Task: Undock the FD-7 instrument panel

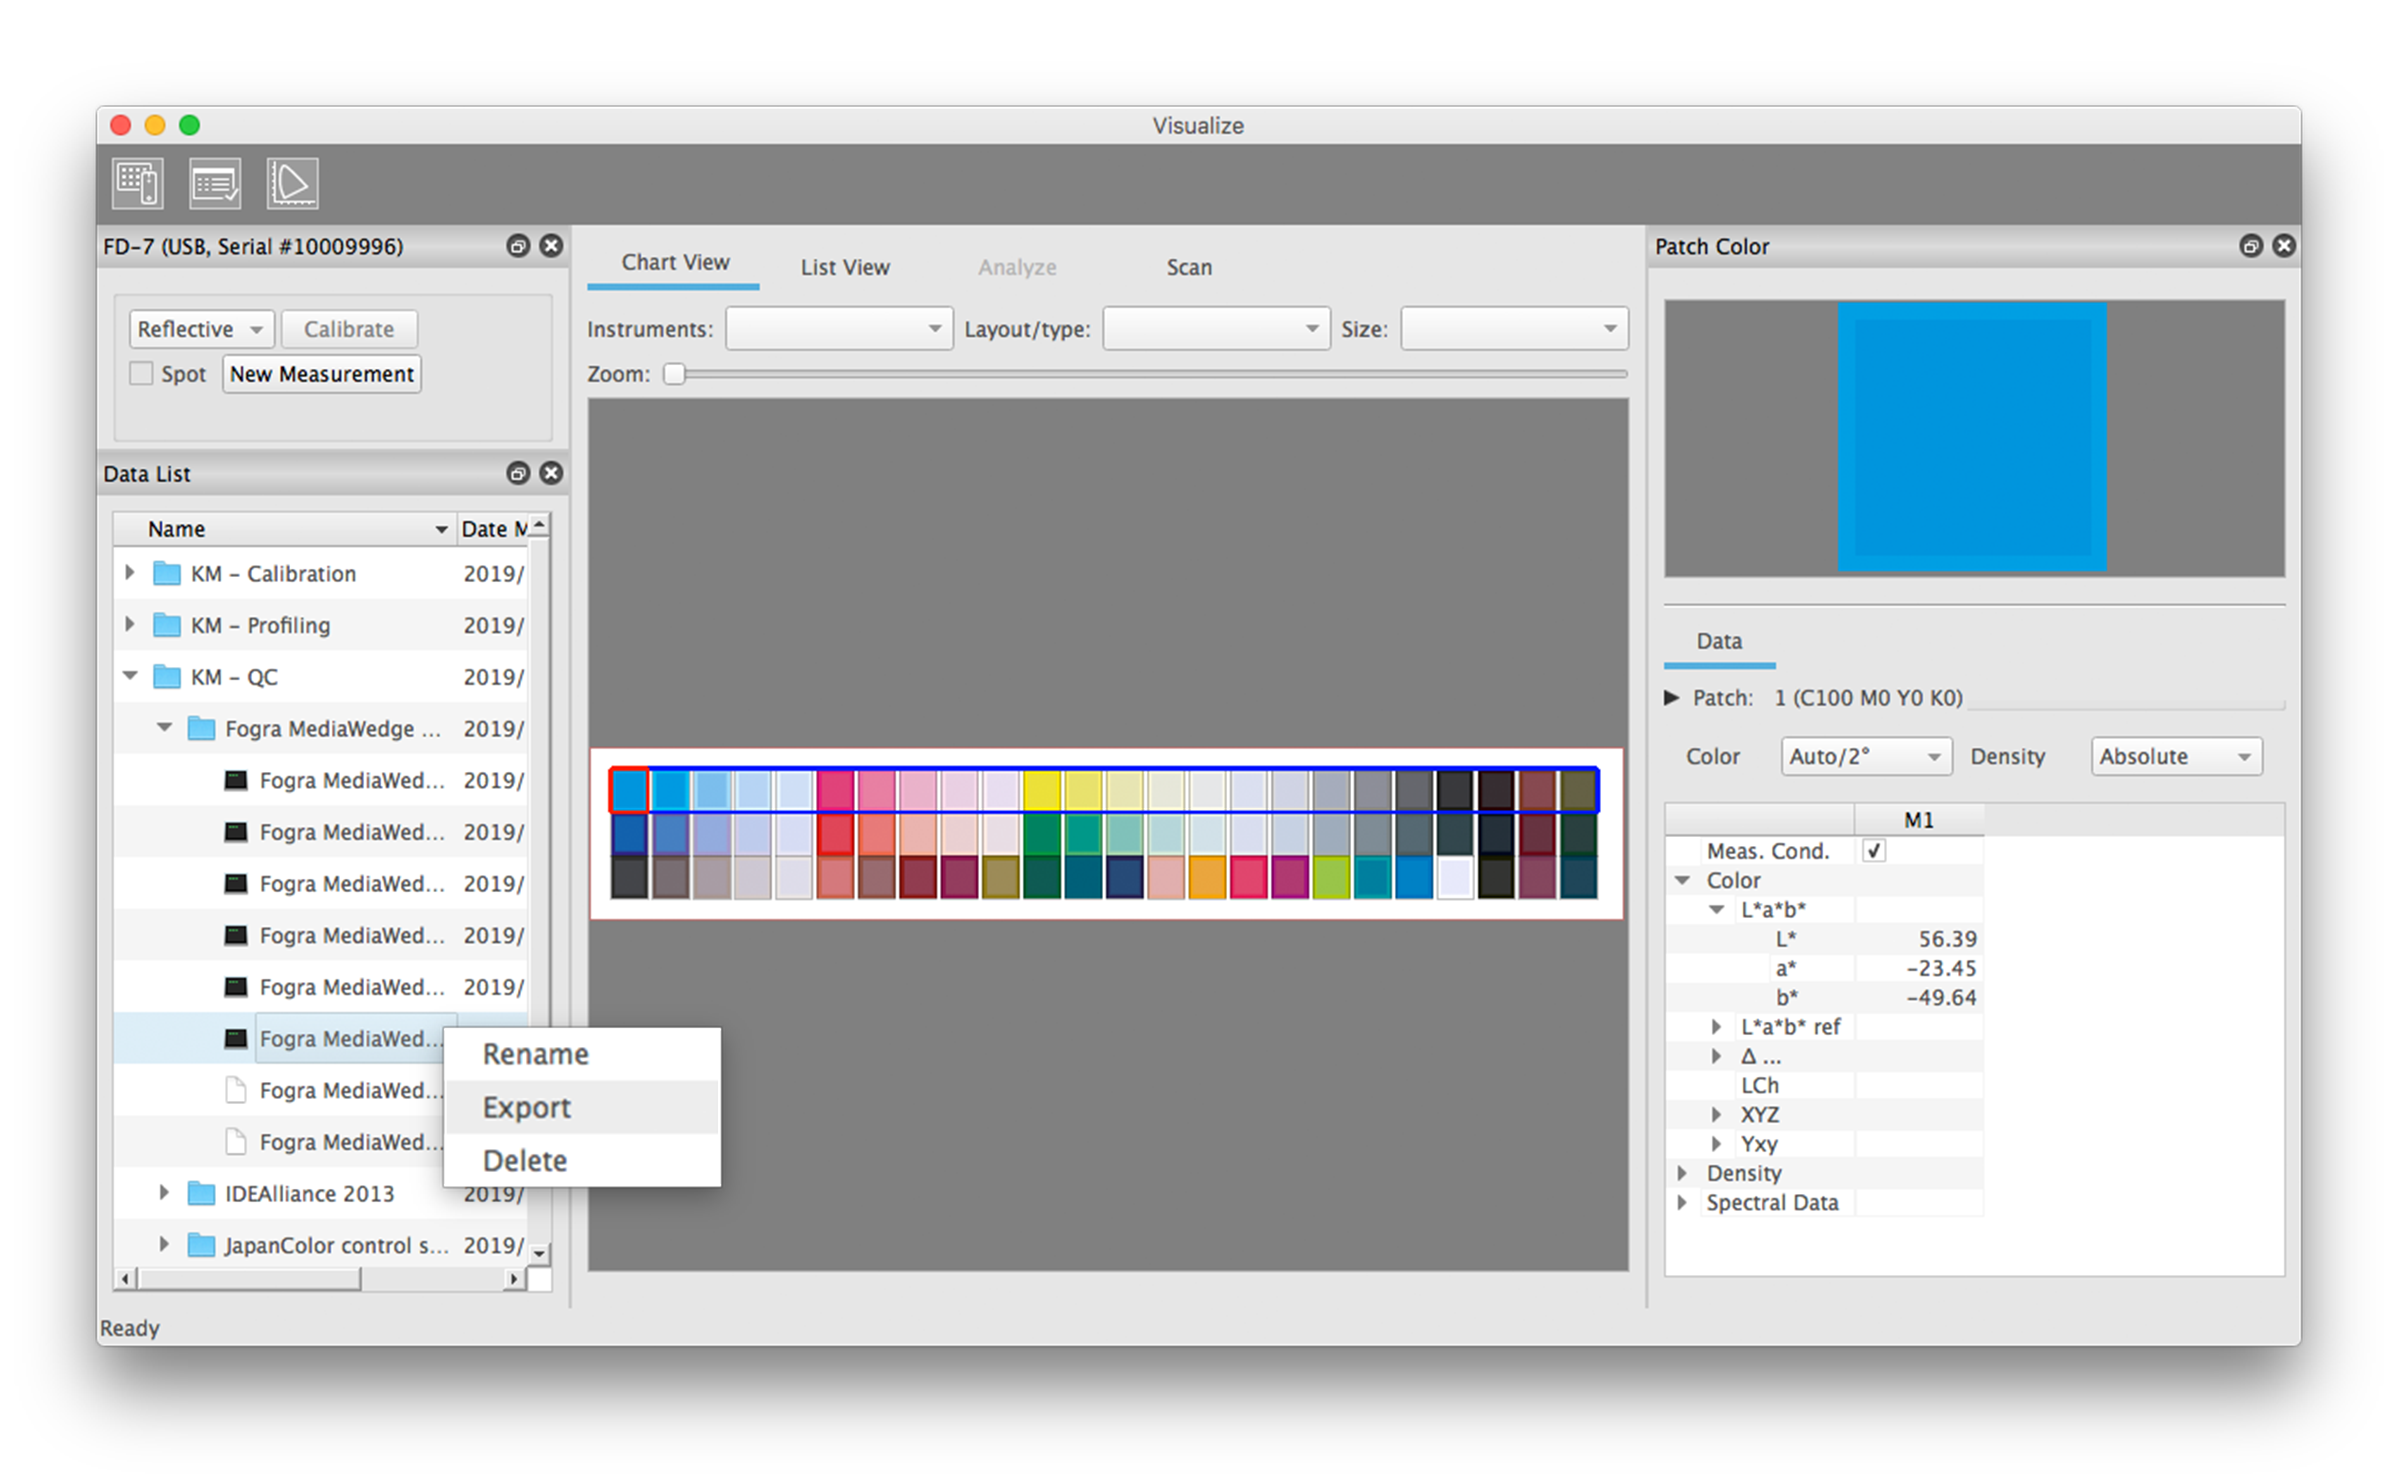Action: tap(518, 246)
